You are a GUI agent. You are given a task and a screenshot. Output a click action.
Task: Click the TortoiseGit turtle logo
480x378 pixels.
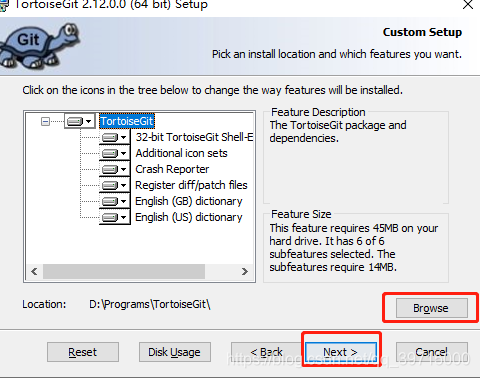[x=39, y=45]
